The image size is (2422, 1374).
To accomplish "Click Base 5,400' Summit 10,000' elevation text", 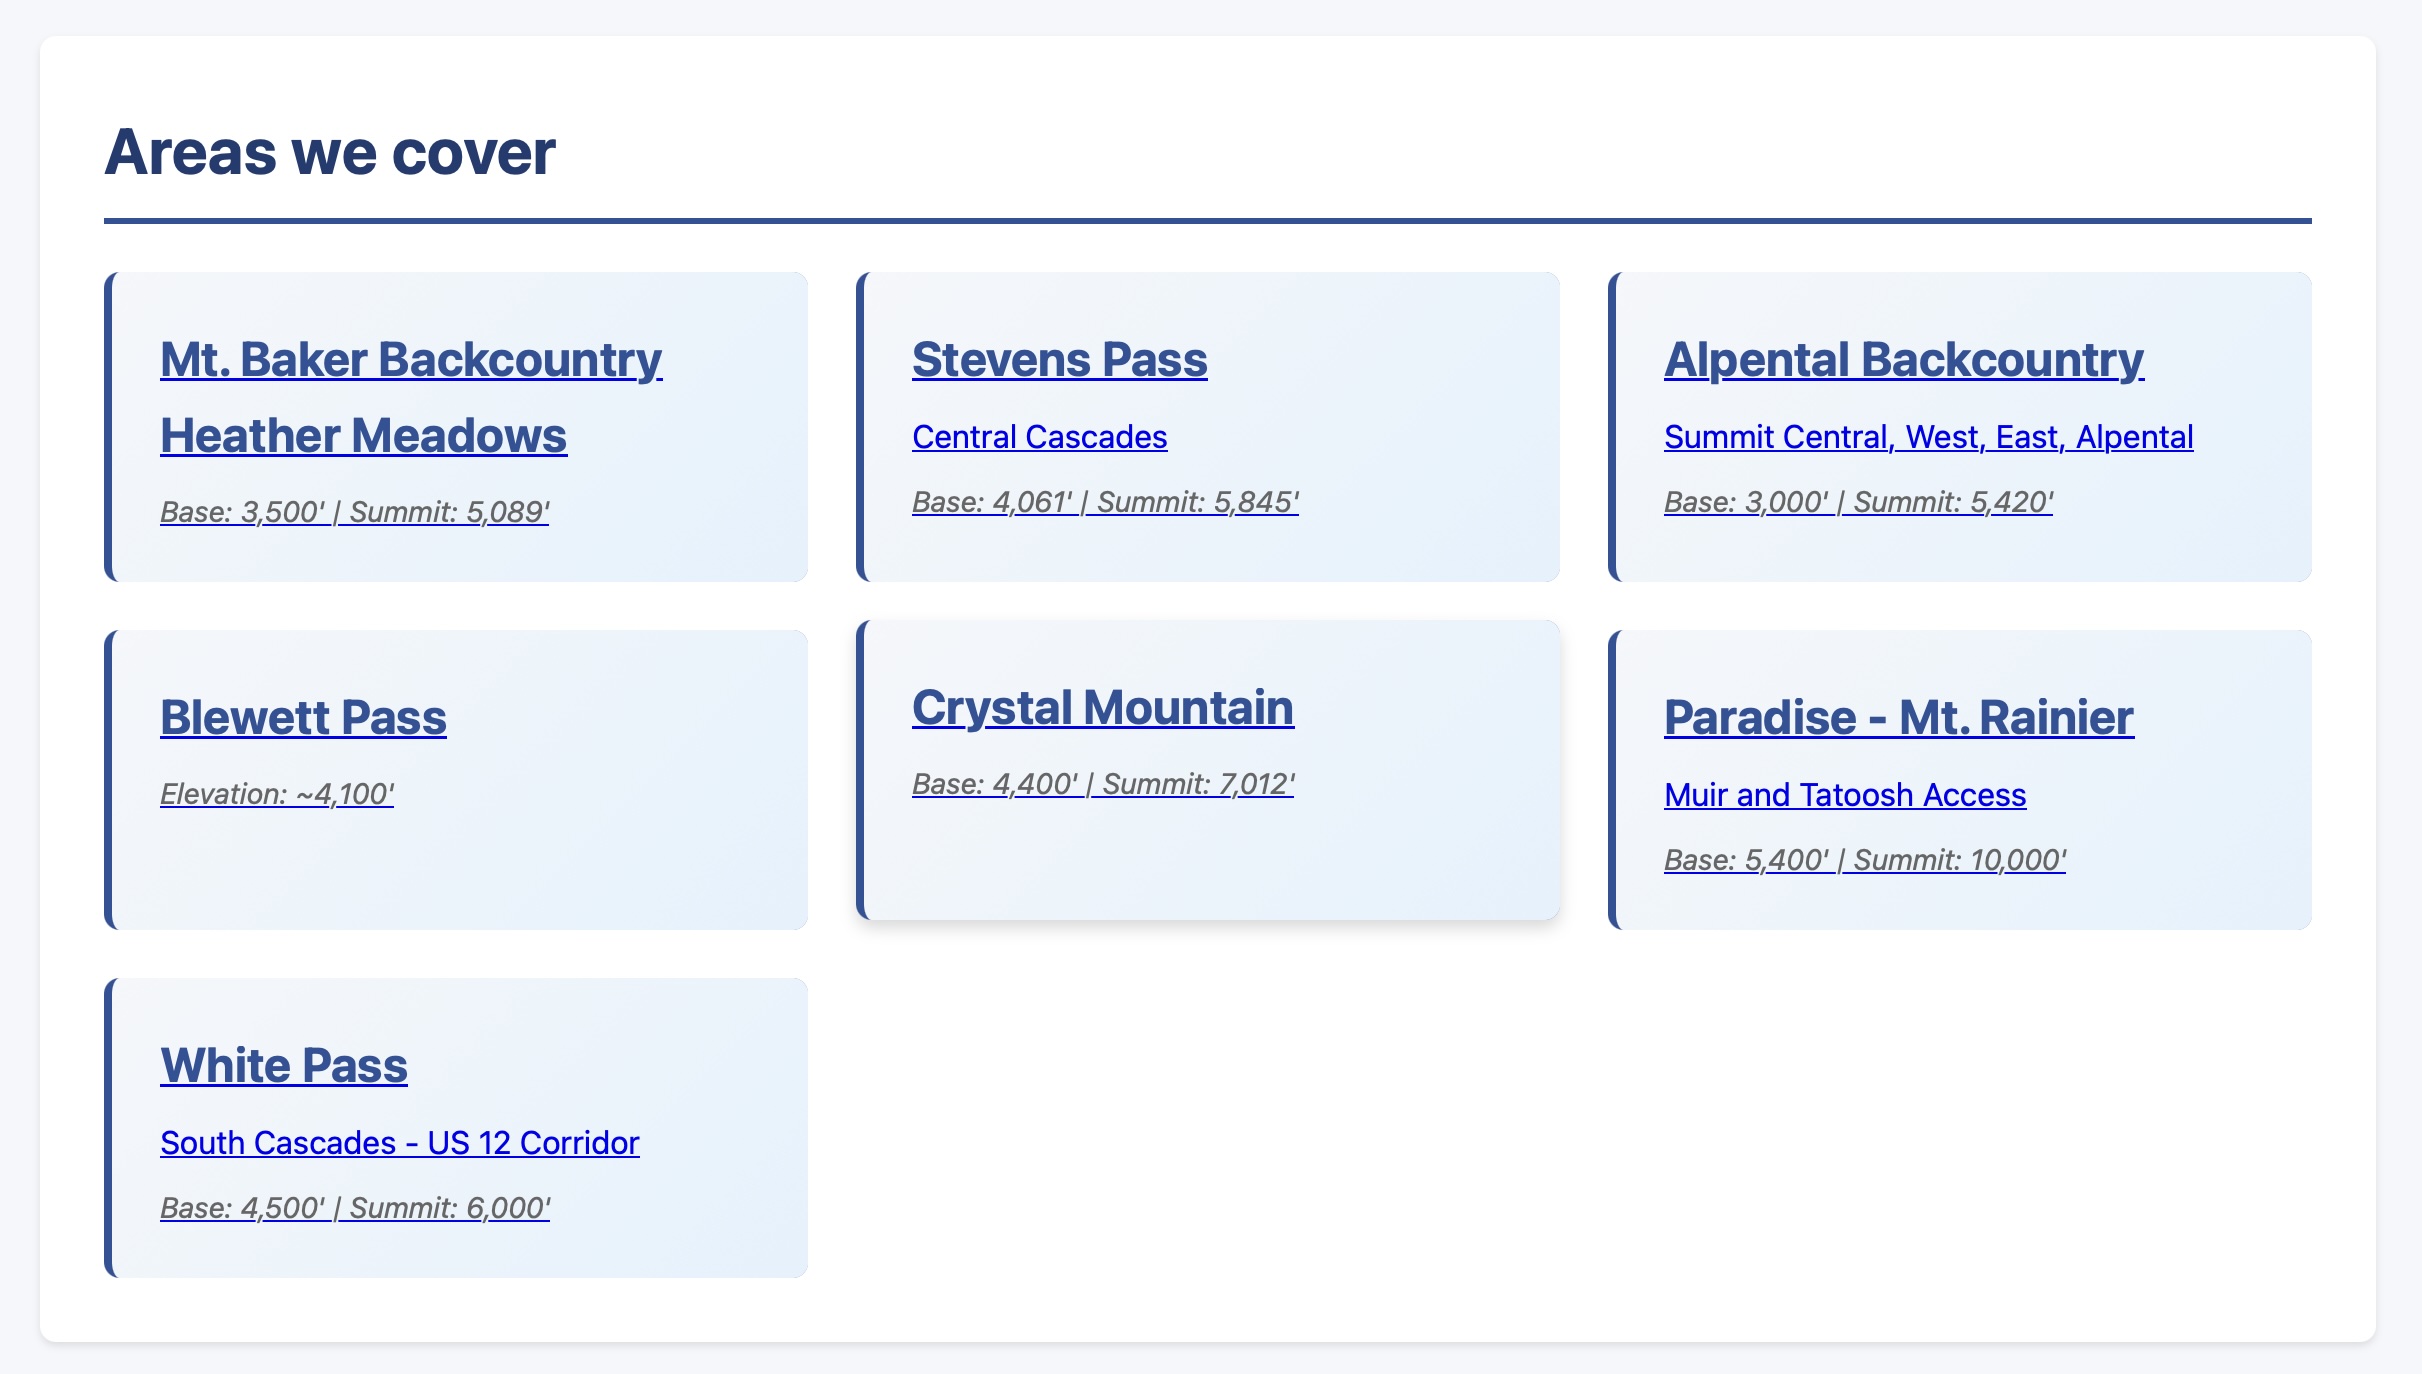I will (x=1865, y=860).
